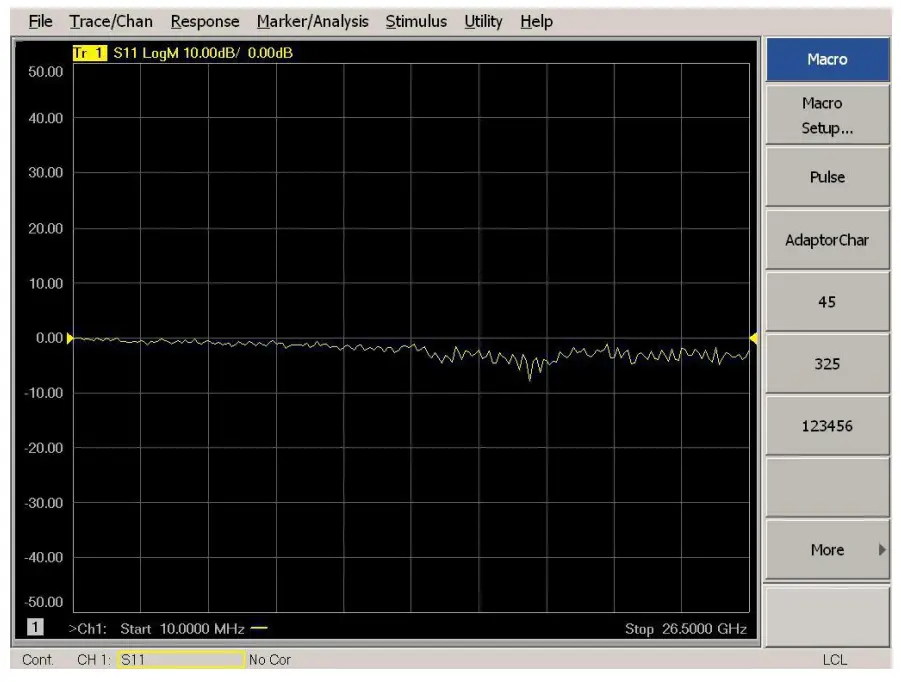Click the S11 field in status bar

coord(180,660)
